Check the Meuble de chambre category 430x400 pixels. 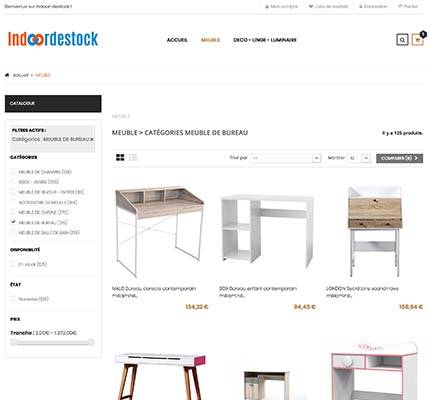(x=13, y=171)
